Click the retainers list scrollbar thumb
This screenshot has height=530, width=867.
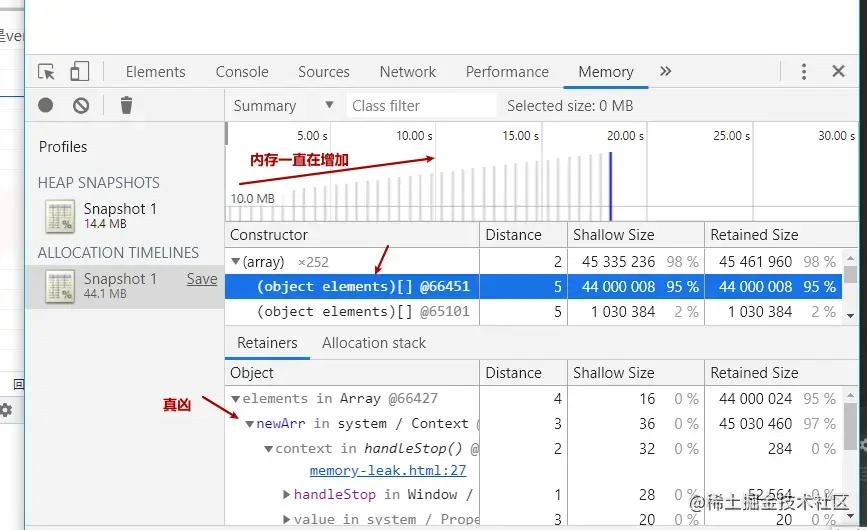click(x=850, y=426)
